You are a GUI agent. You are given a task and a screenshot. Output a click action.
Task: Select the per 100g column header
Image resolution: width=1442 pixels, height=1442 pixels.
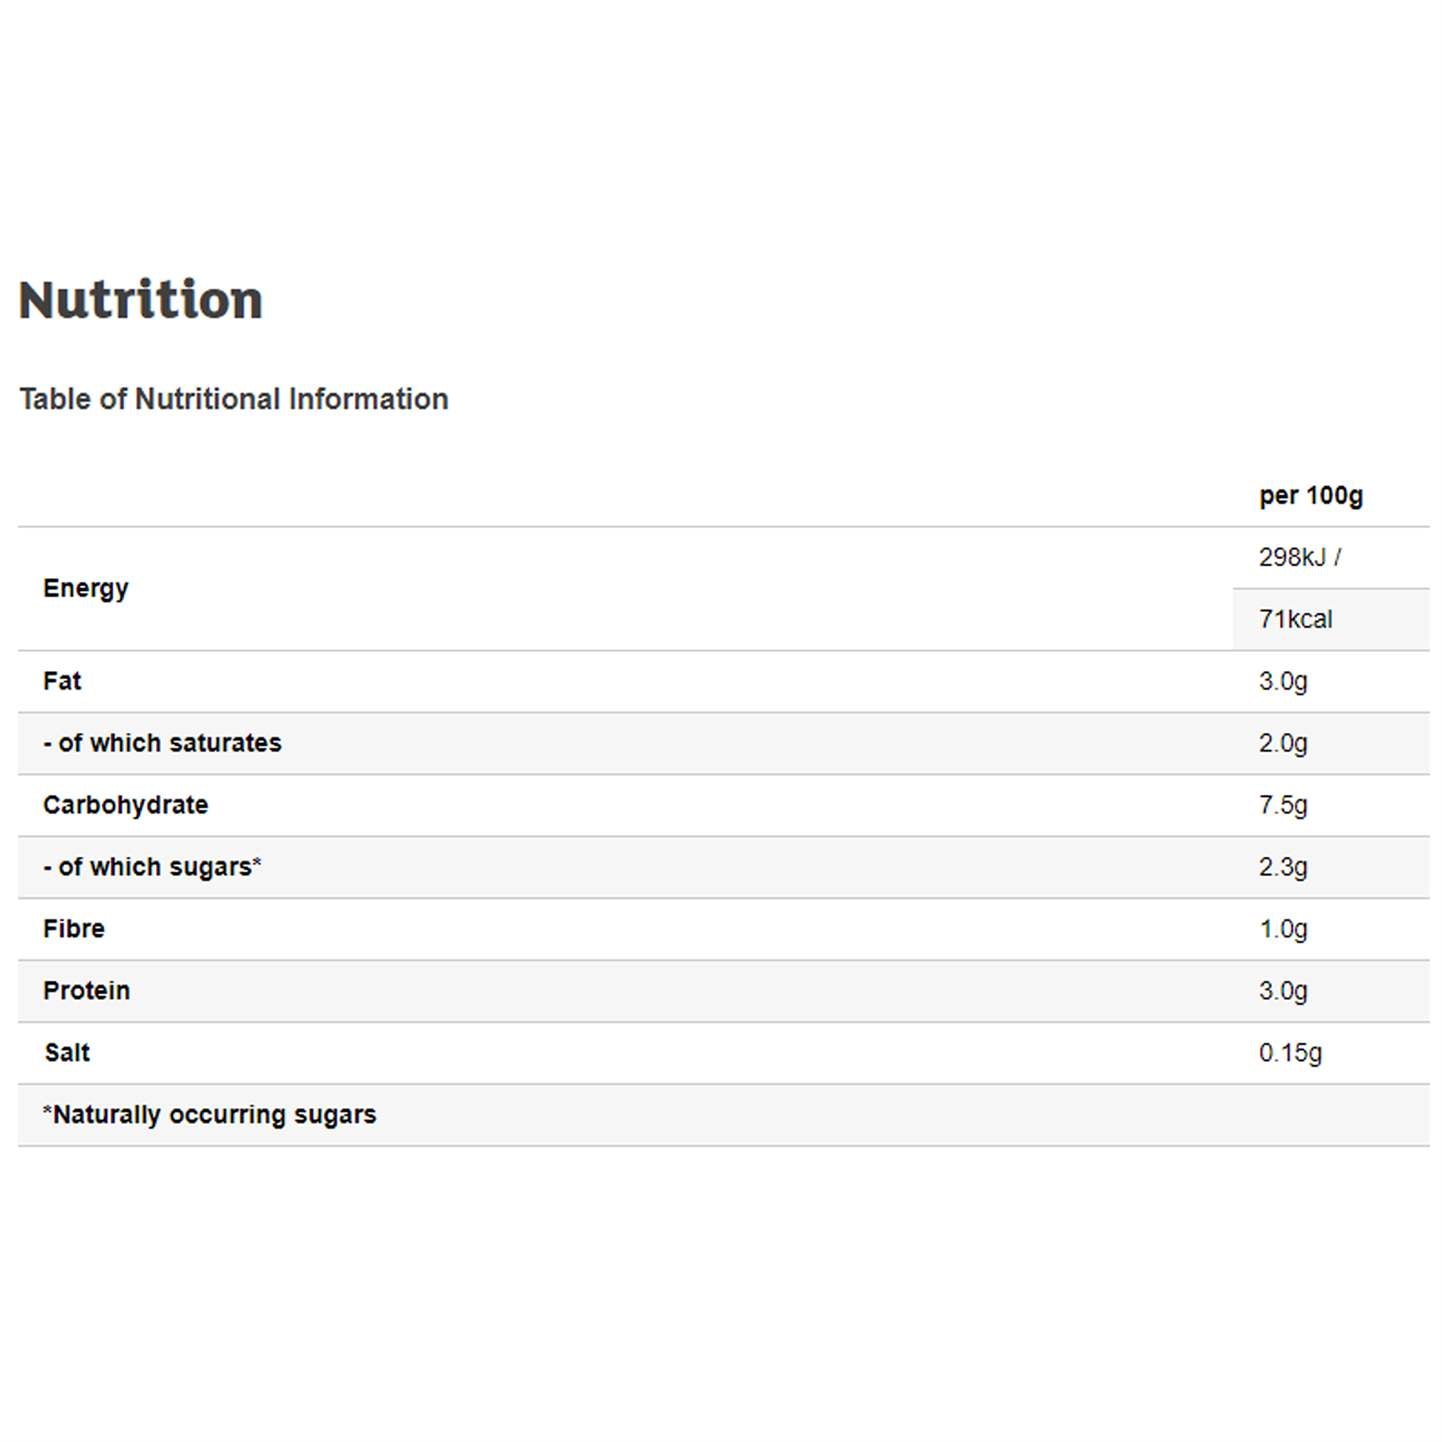pos(1310,495)
